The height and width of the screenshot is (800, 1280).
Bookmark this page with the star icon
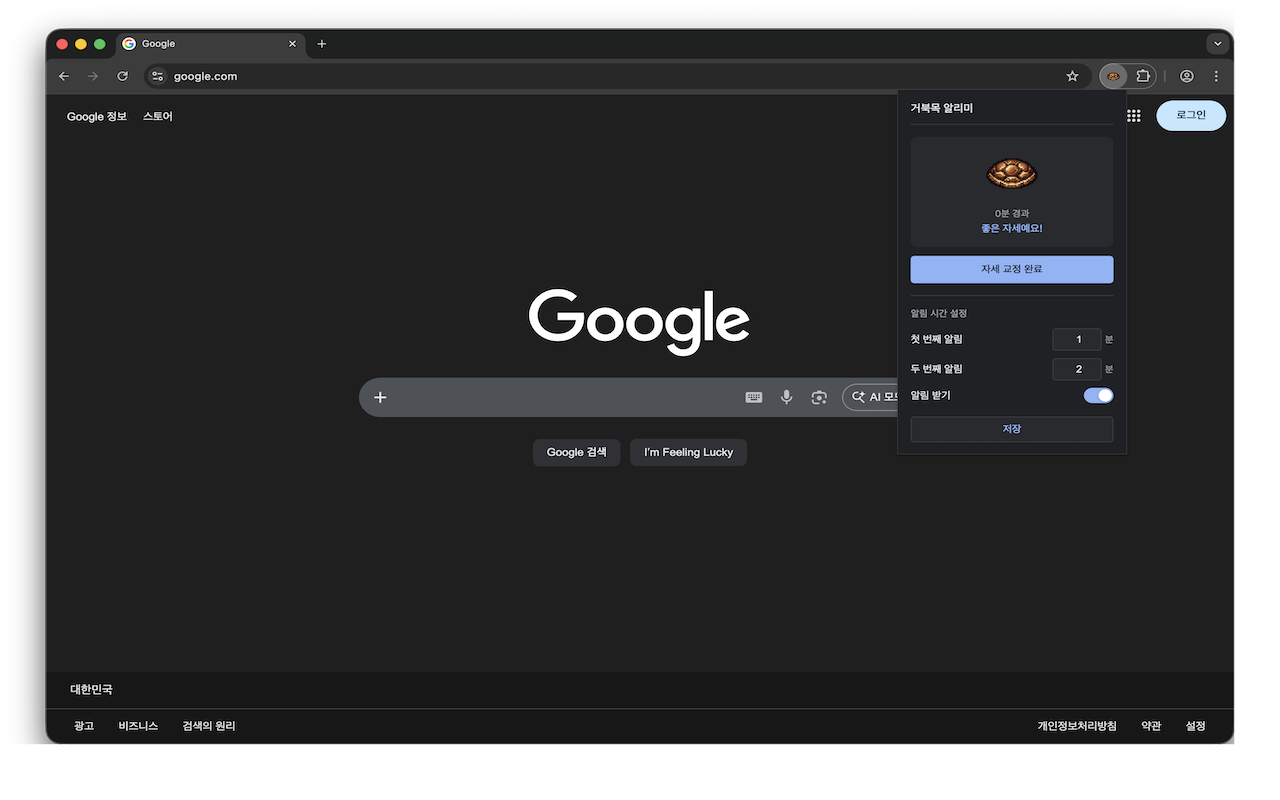(x=1072, y=76)
